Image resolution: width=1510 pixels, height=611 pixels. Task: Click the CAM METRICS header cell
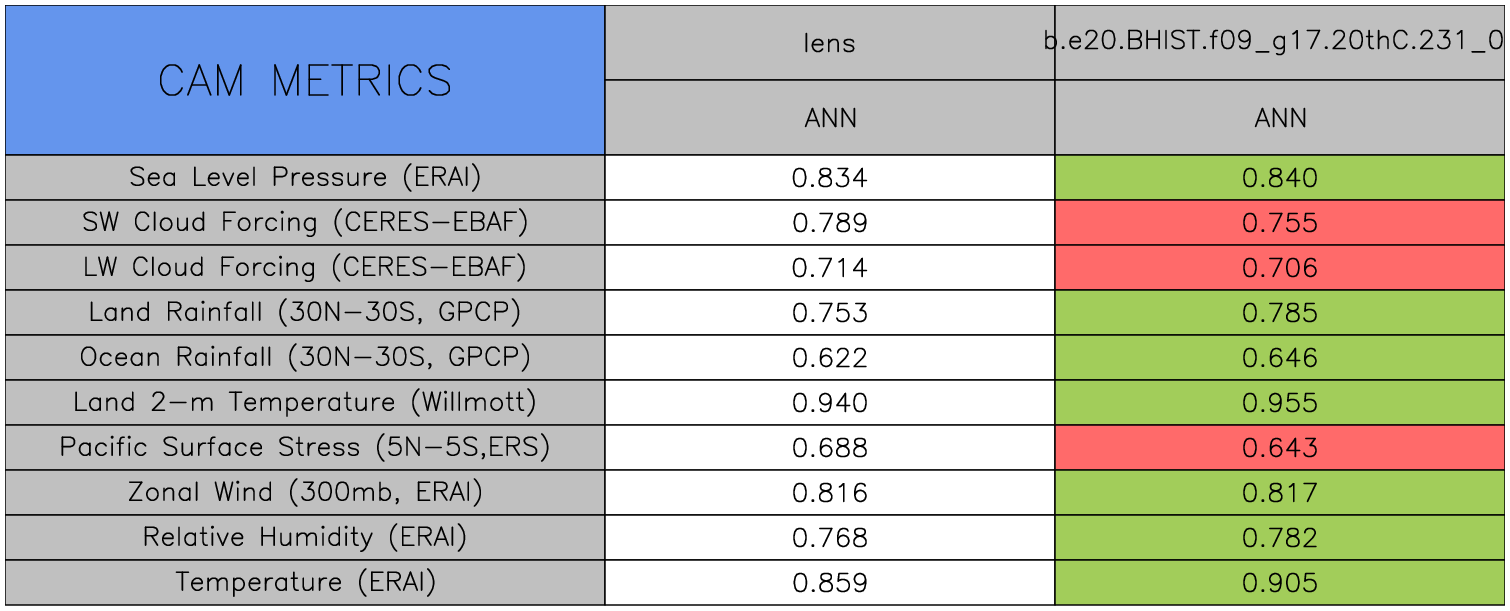305,80
